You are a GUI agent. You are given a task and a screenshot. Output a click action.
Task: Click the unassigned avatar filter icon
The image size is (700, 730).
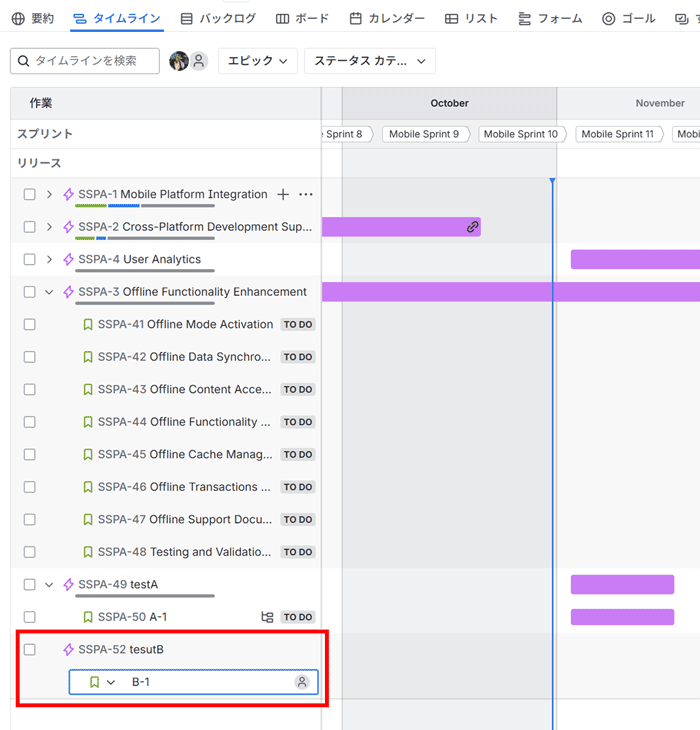click(199, 61)
